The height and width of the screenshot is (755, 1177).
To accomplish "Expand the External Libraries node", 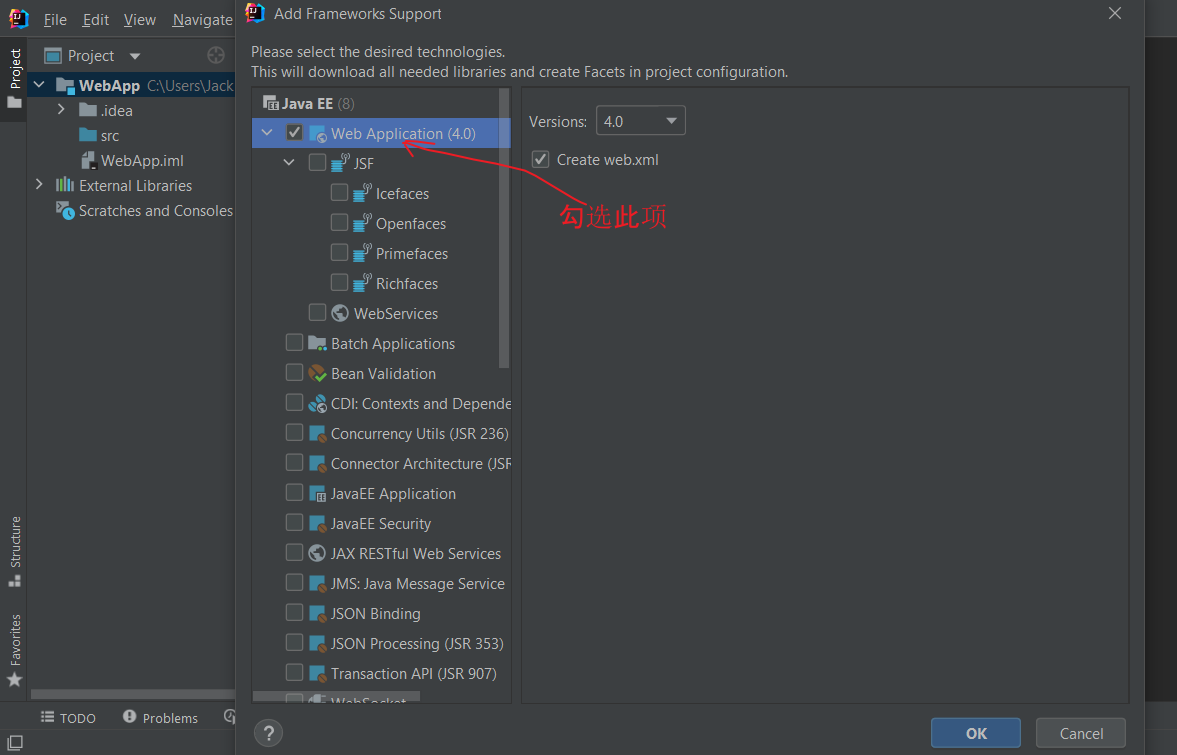I will coord(39,185).
